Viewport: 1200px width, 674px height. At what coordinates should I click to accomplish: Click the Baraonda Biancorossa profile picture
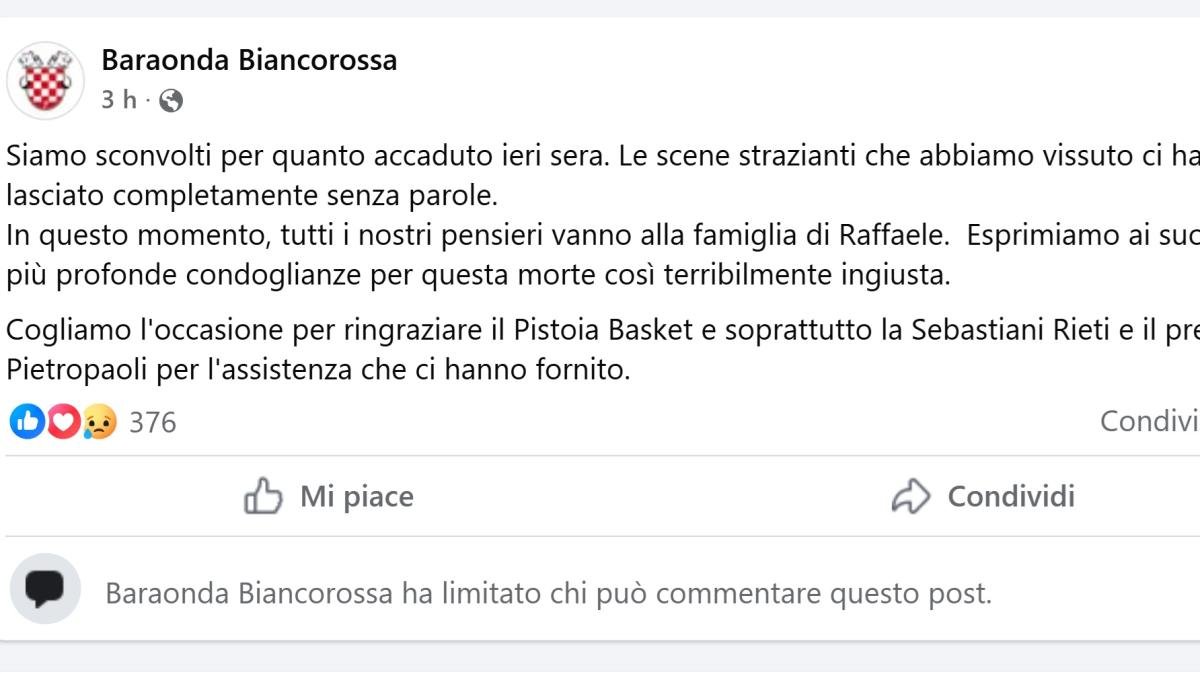coord(46,80)
